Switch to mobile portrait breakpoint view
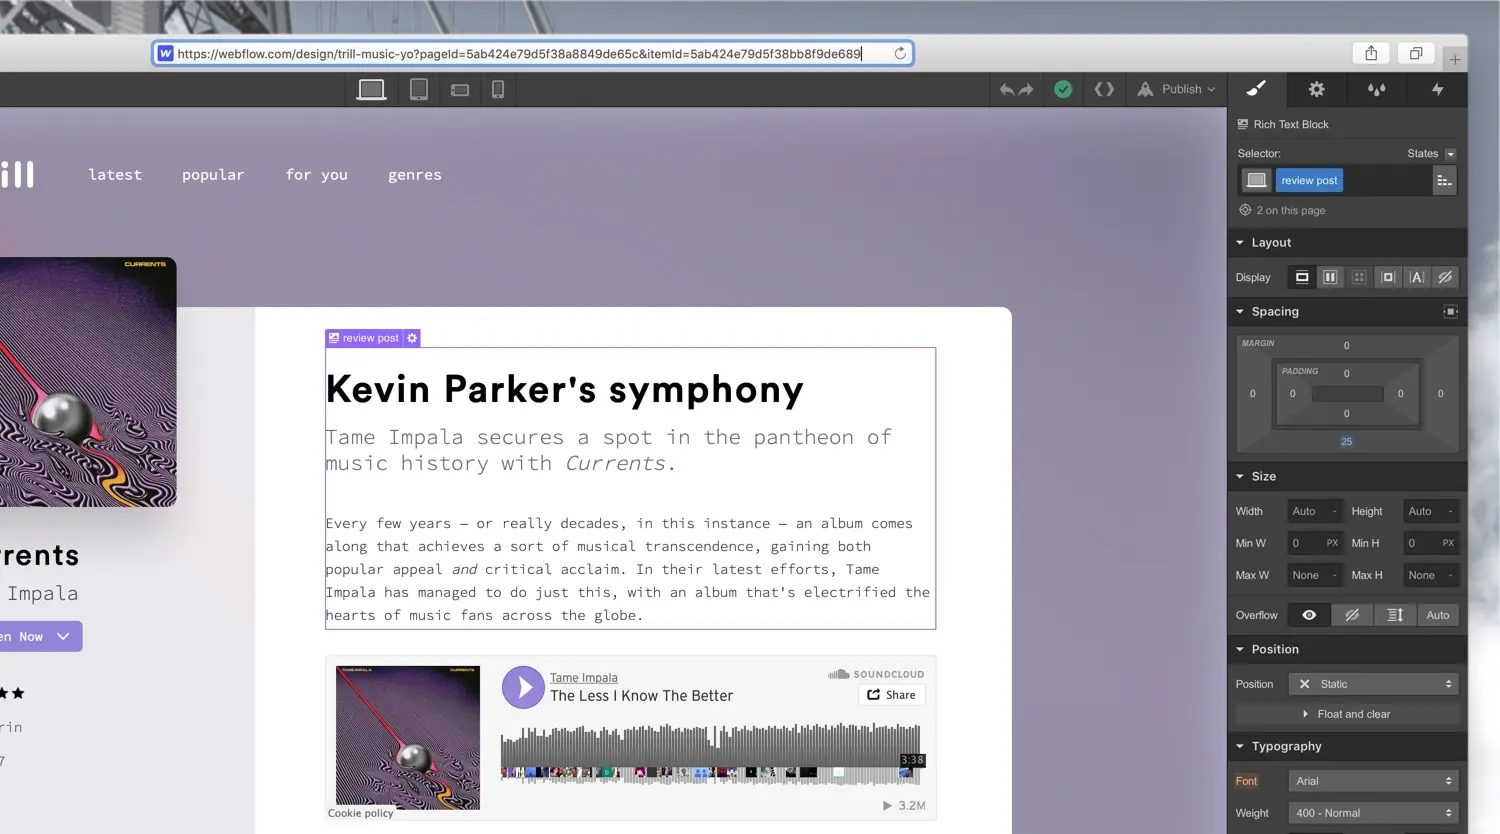The width and height of the screenshot is (1500, 834). pos(498,89)
